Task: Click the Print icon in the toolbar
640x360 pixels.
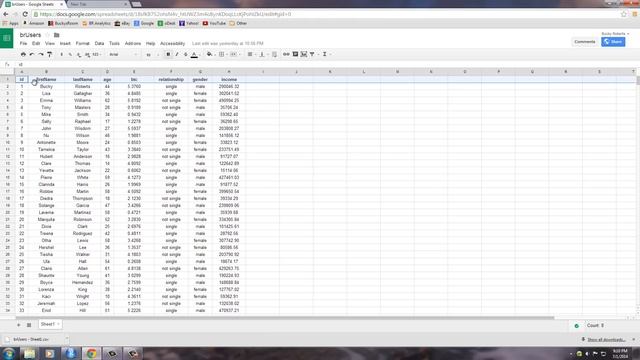Action: click(x=23, y=54)
